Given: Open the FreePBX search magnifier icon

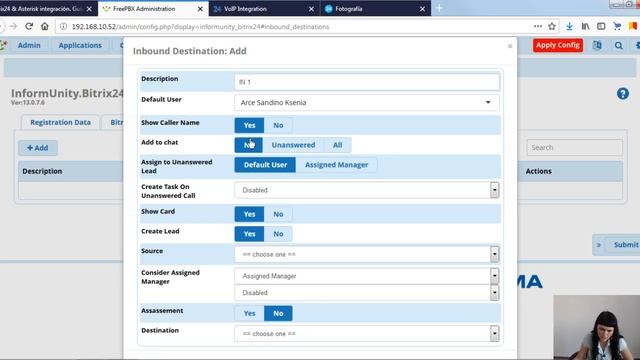Looking at the screenshot, I should 619,45.
